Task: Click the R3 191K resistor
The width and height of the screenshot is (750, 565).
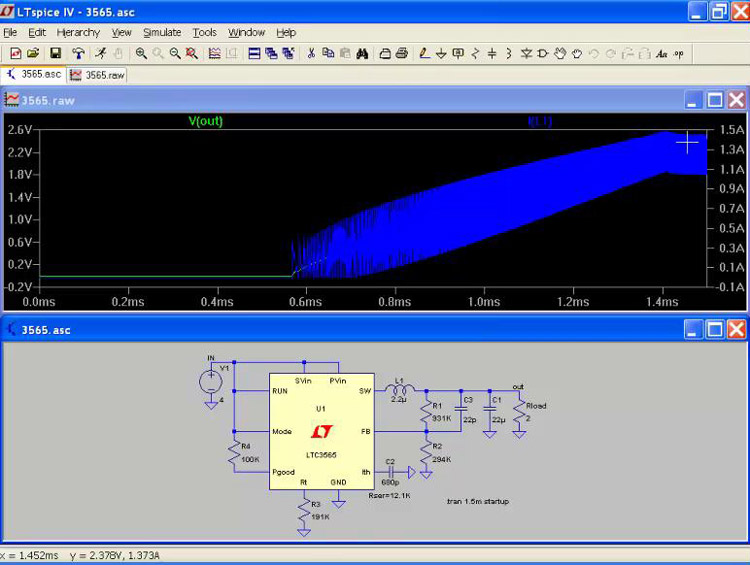Action: click(304, 511)
